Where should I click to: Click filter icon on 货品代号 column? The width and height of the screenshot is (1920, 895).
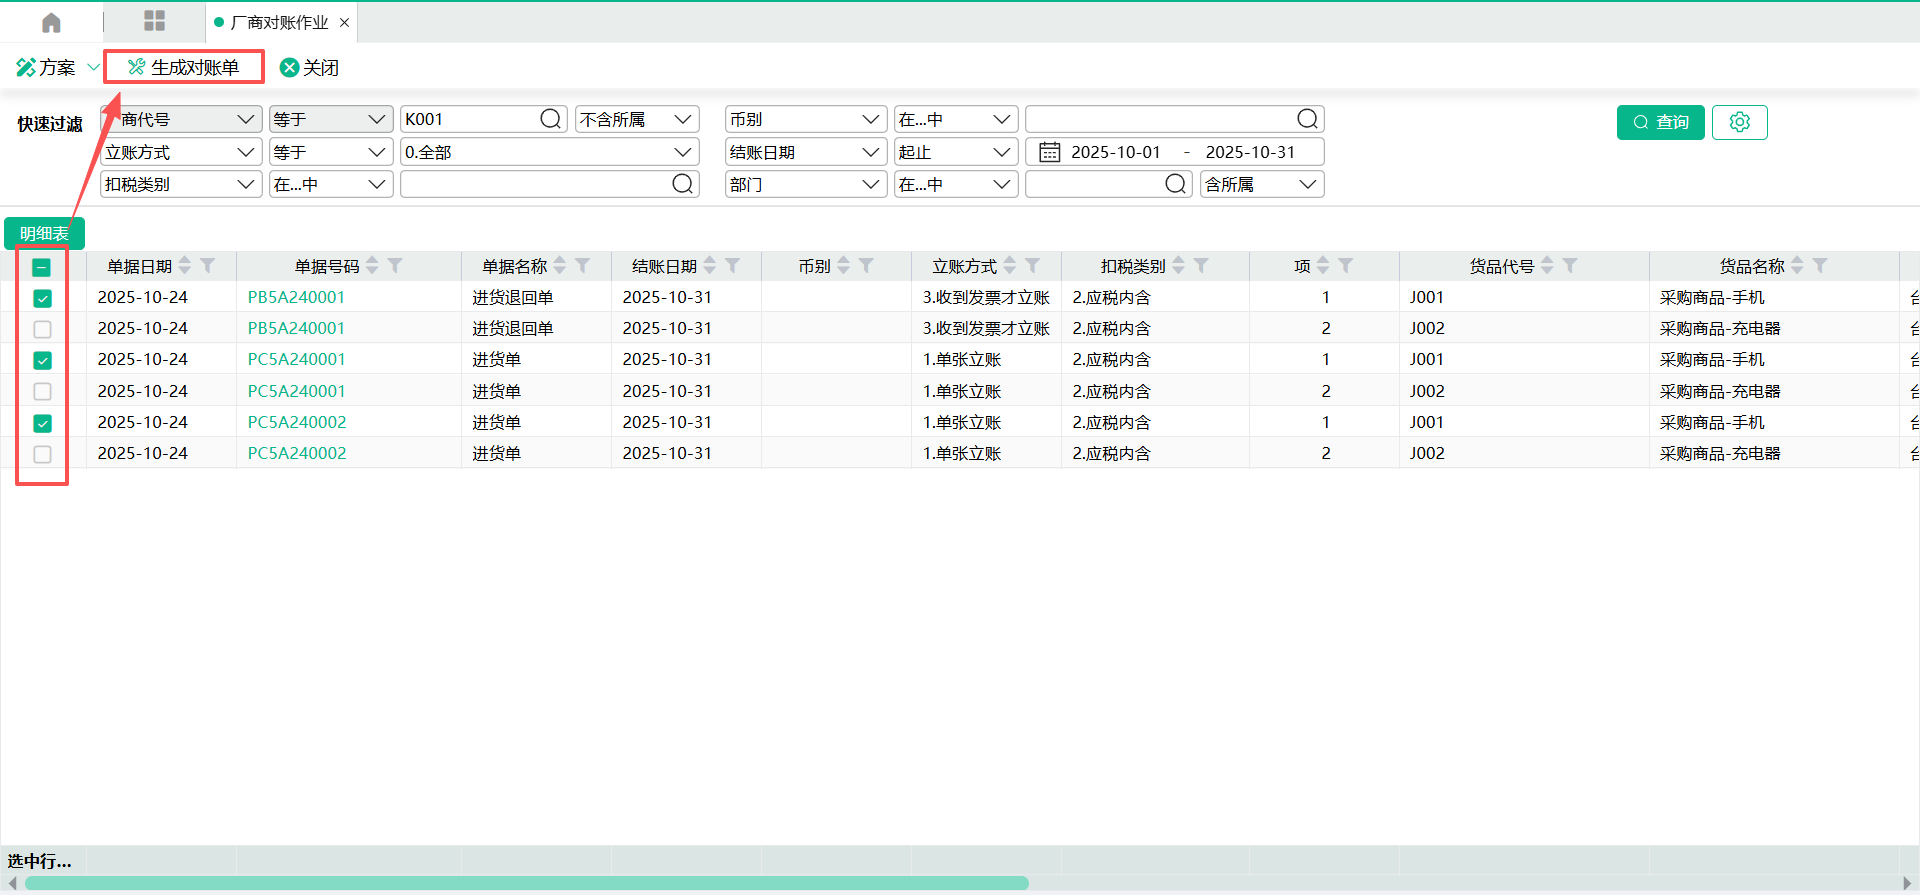point(1570,266)
